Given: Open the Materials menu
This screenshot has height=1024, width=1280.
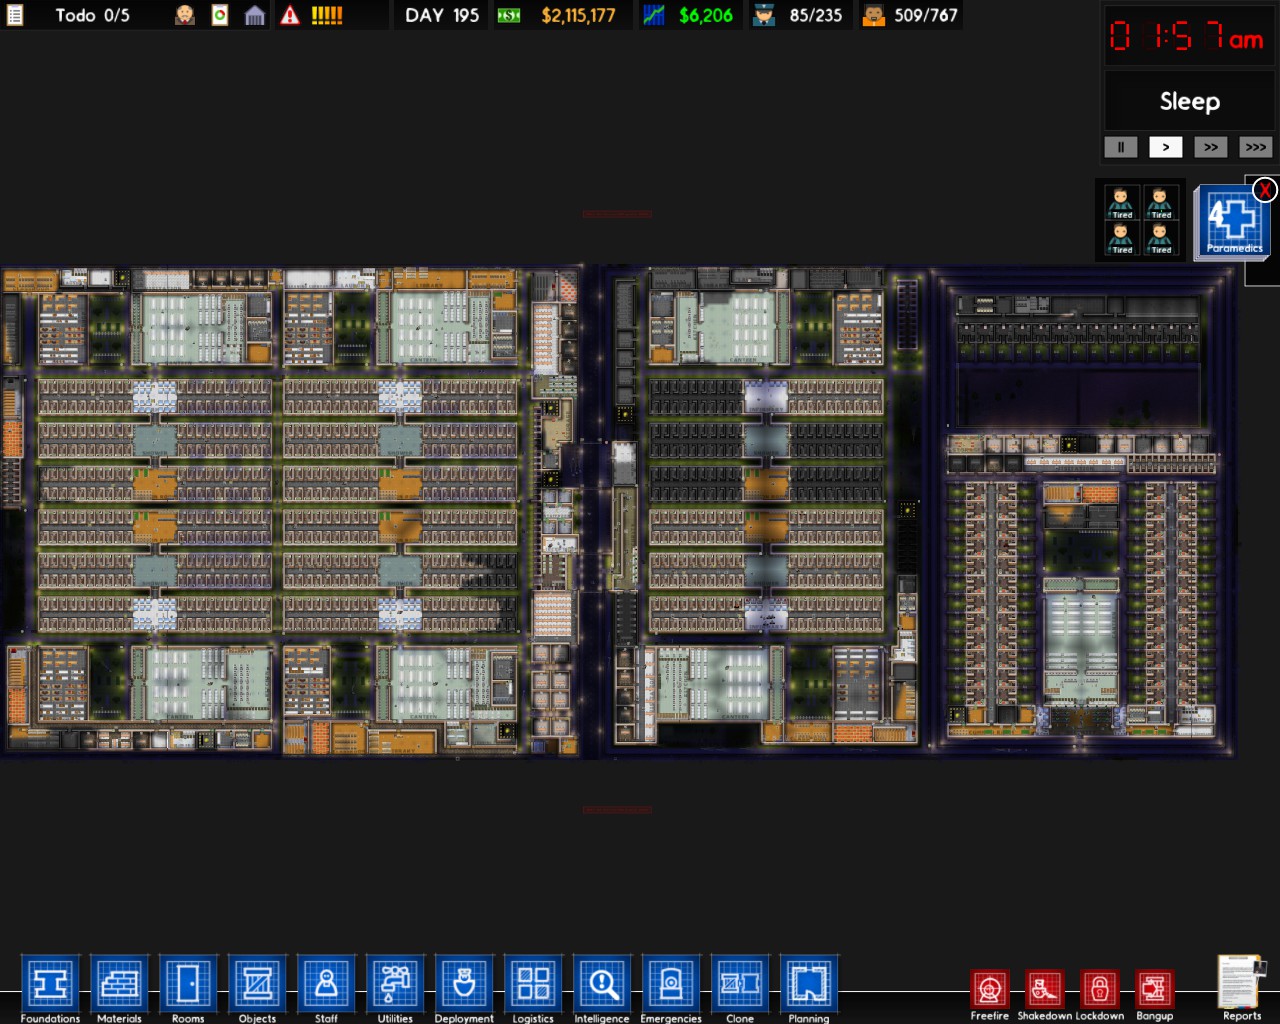Looking at the screenshot, I should click(119, 989).
